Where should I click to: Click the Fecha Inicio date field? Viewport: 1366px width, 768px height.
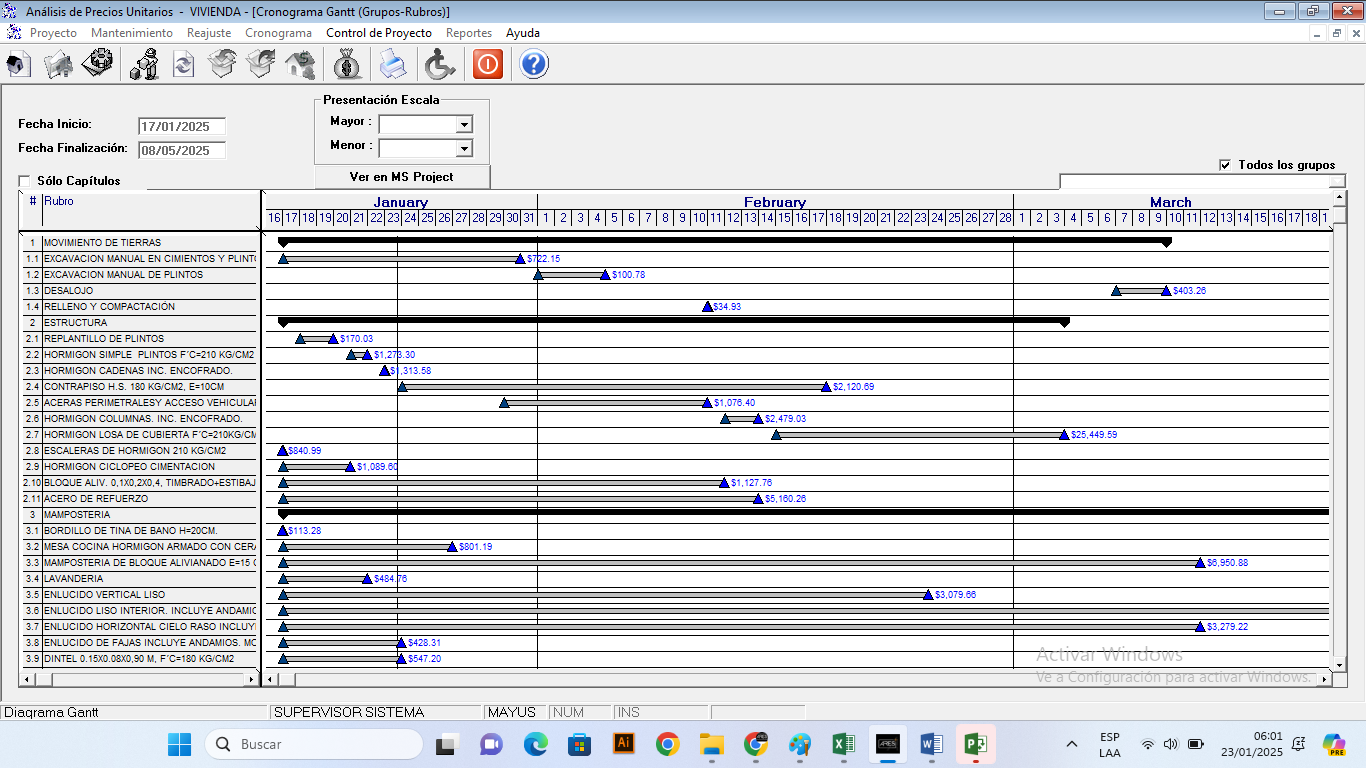pyautogui.click(x=182, y=127)
